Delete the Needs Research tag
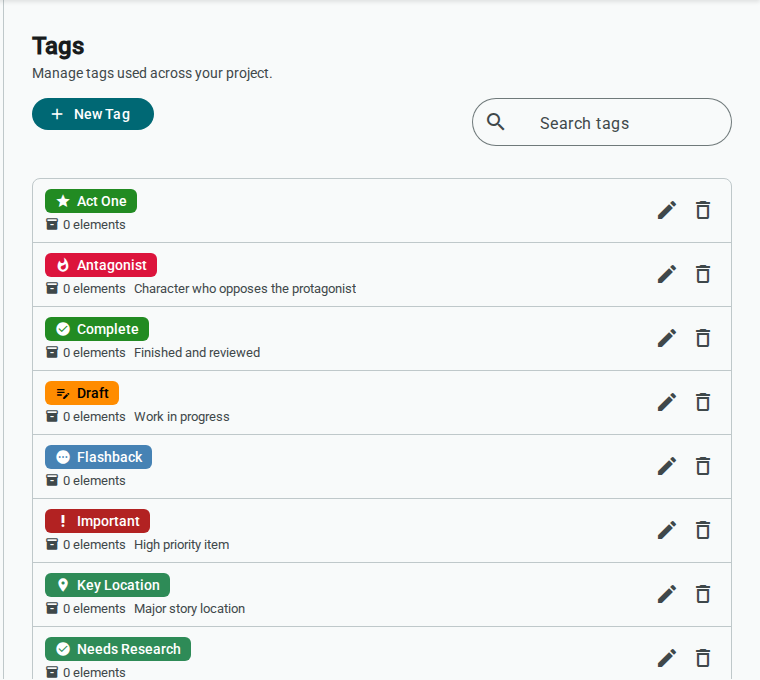760x680 pixels. click(x=703, y=658)
